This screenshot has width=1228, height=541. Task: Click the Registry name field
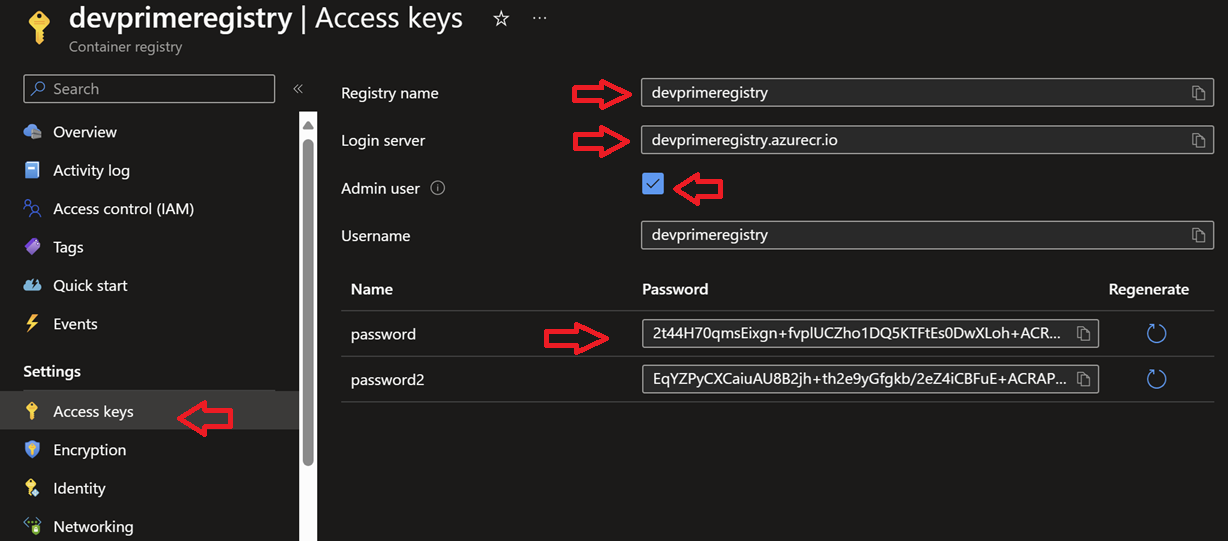927,93
